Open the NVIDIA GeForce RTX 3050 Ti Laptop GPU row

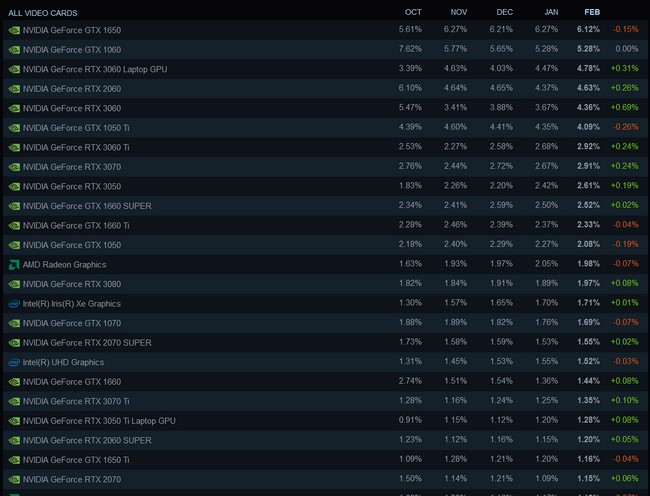(x=325, y=421)
